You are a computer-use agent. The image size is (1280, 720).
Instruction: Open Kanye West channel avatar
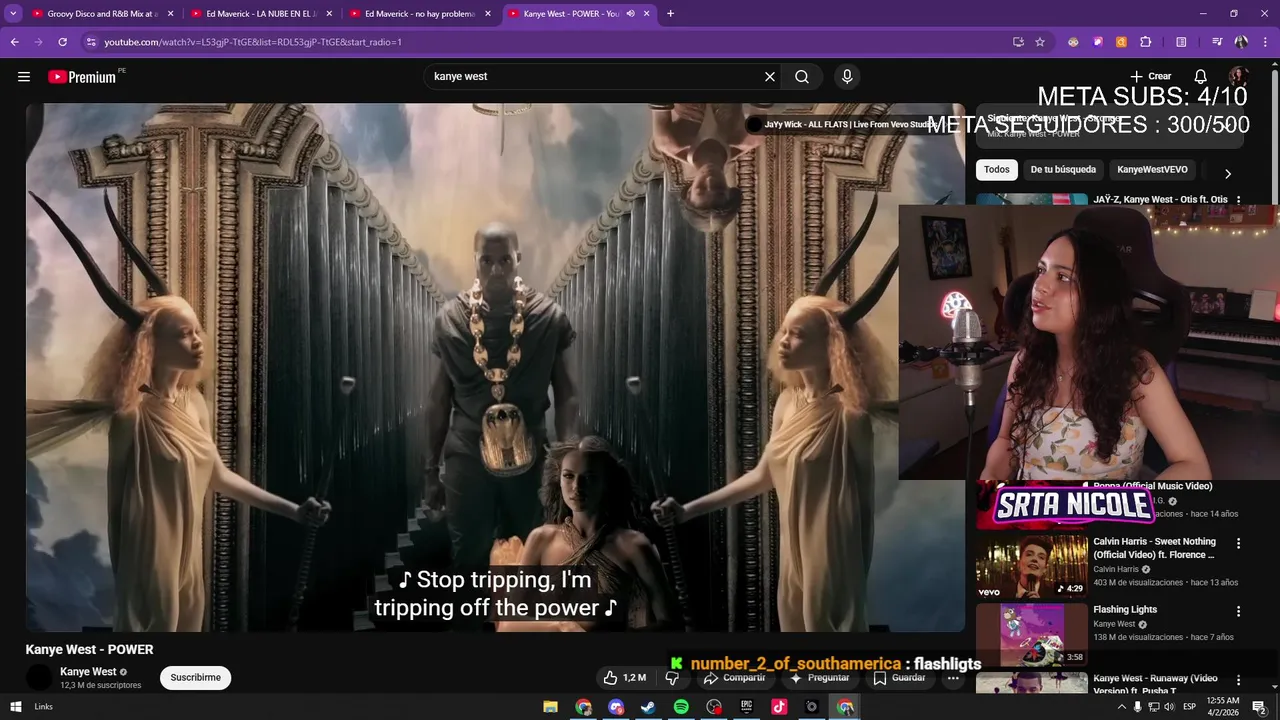coord(39,678)
